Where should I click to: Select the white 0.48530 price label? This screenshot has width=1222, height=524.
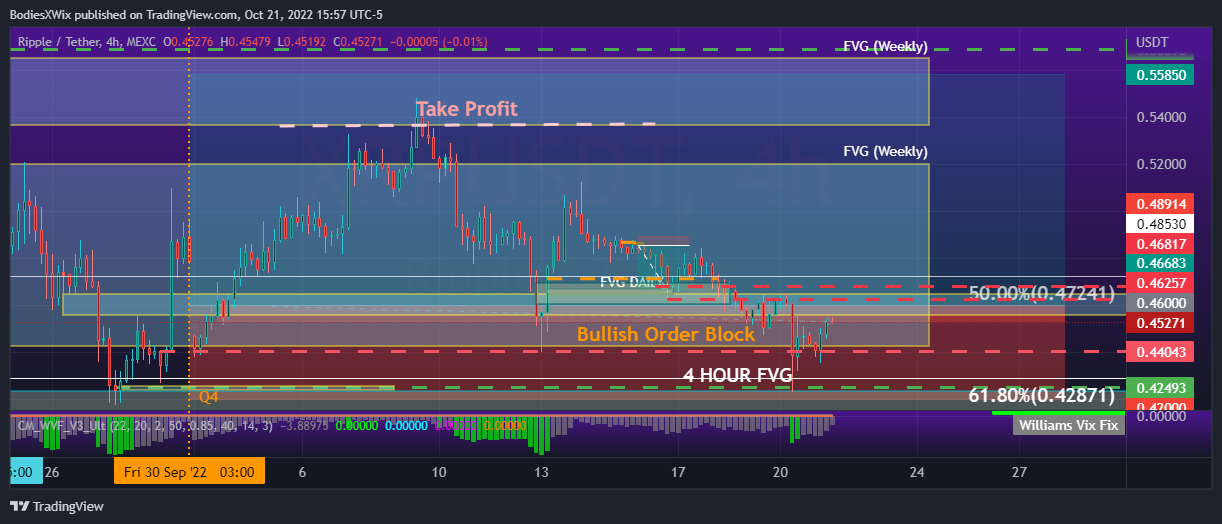[1160, 225]
